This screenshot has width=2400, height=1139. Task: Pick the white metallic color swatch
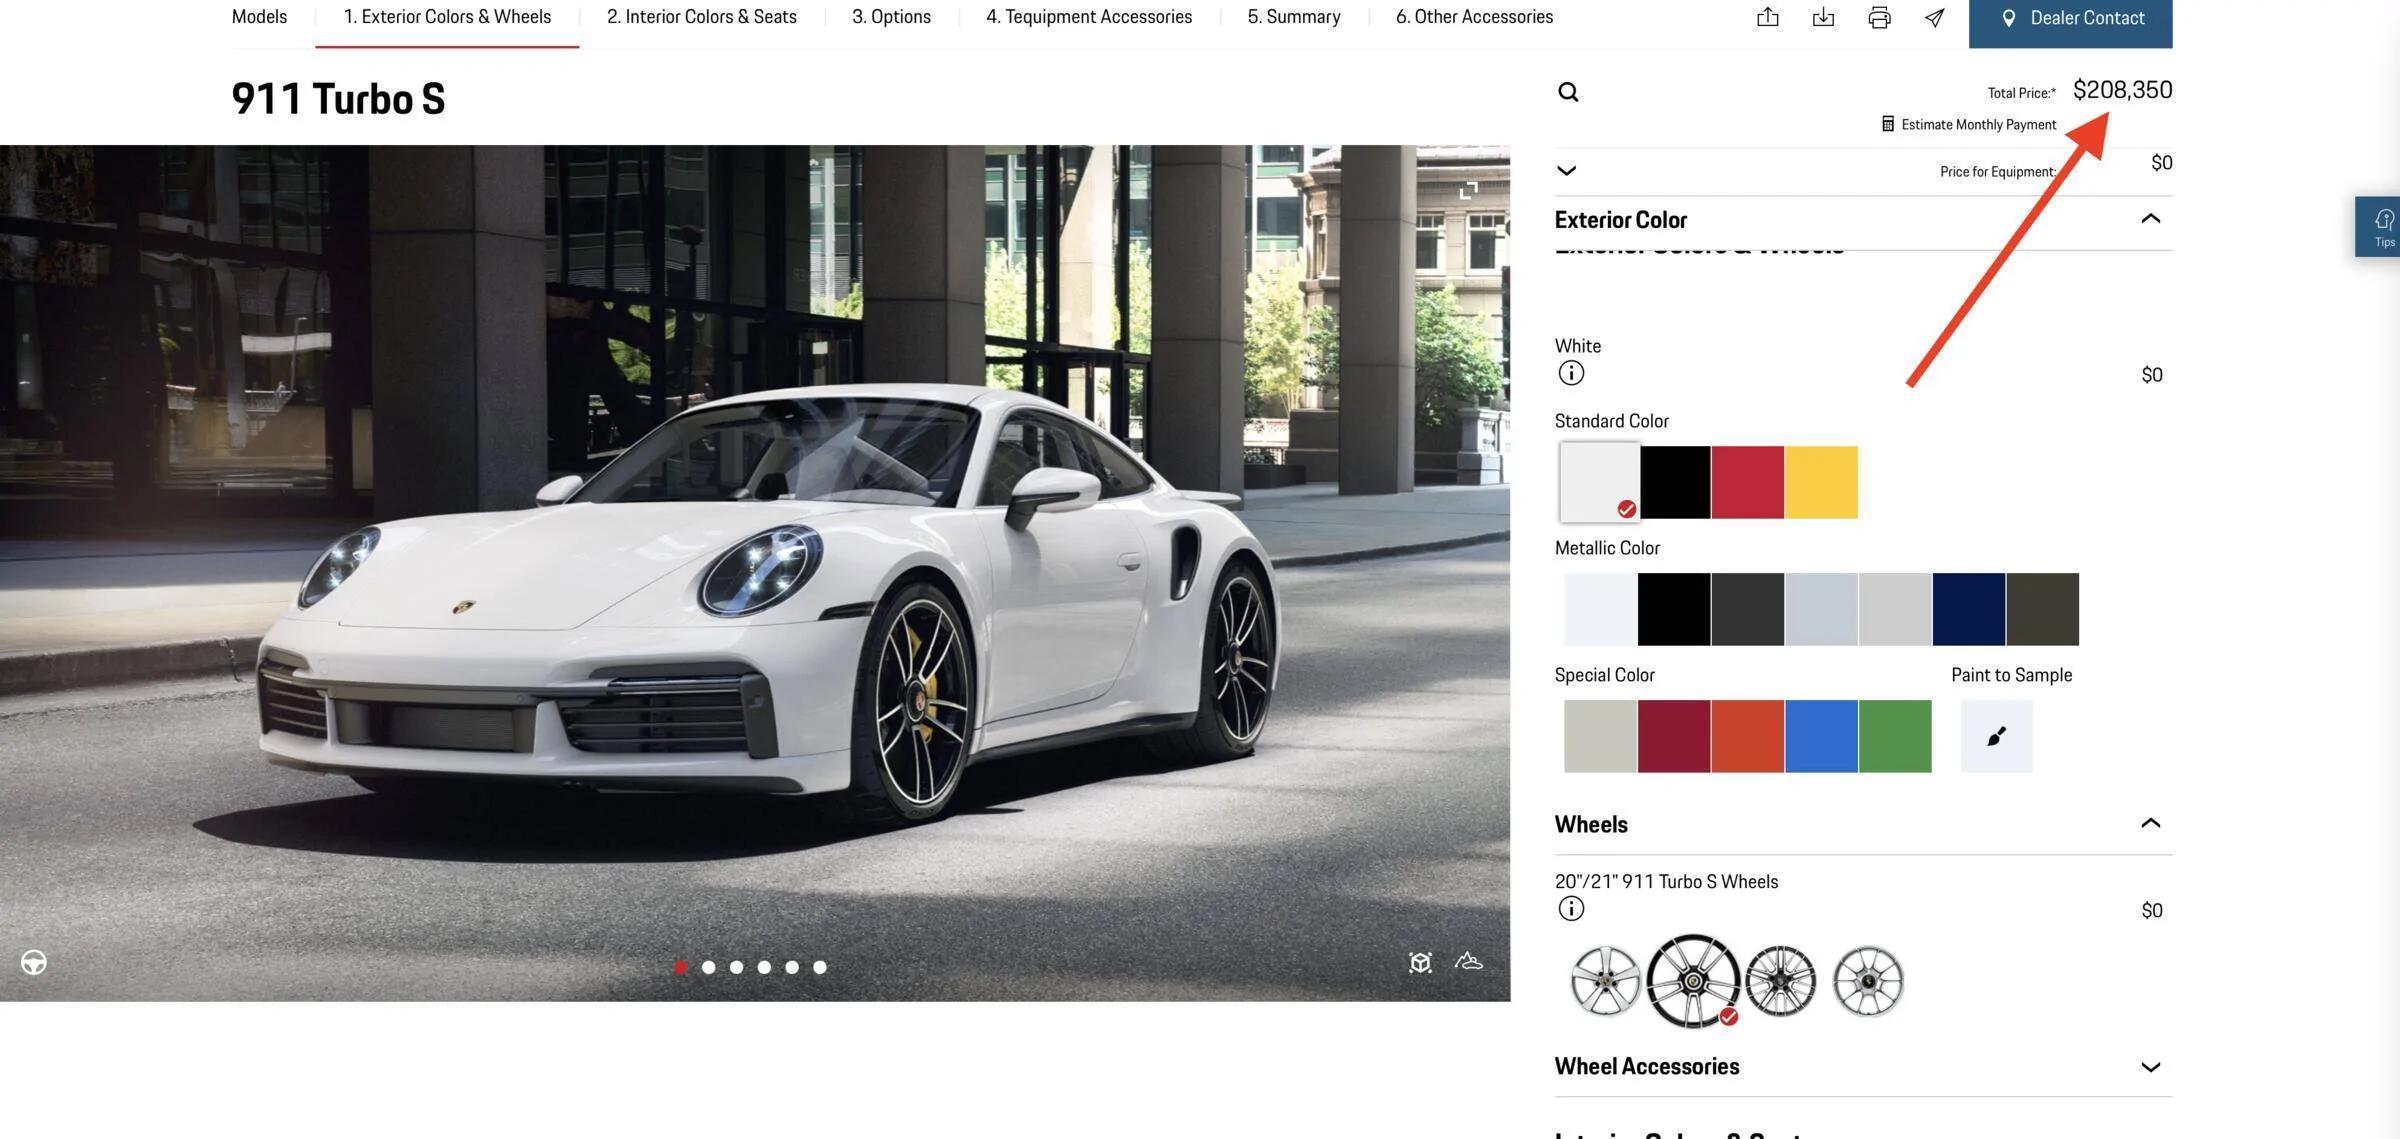[1600, 609]
